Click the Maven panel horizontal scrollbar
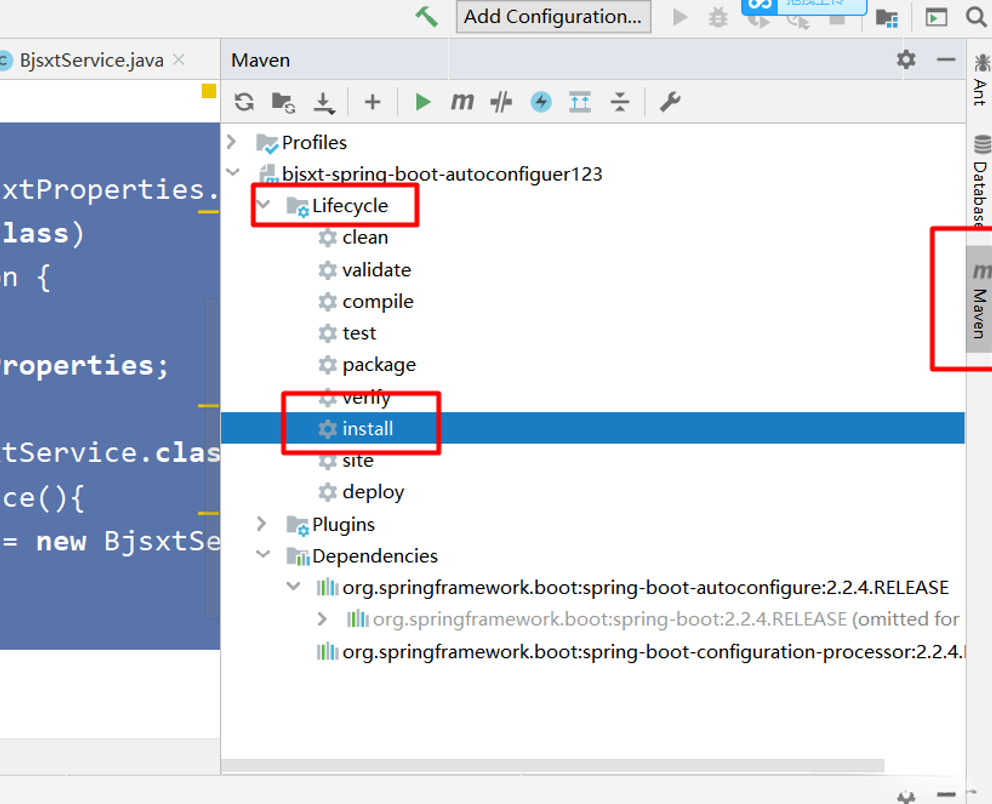This screenshot has height=804, width=992. click(553, 766)
